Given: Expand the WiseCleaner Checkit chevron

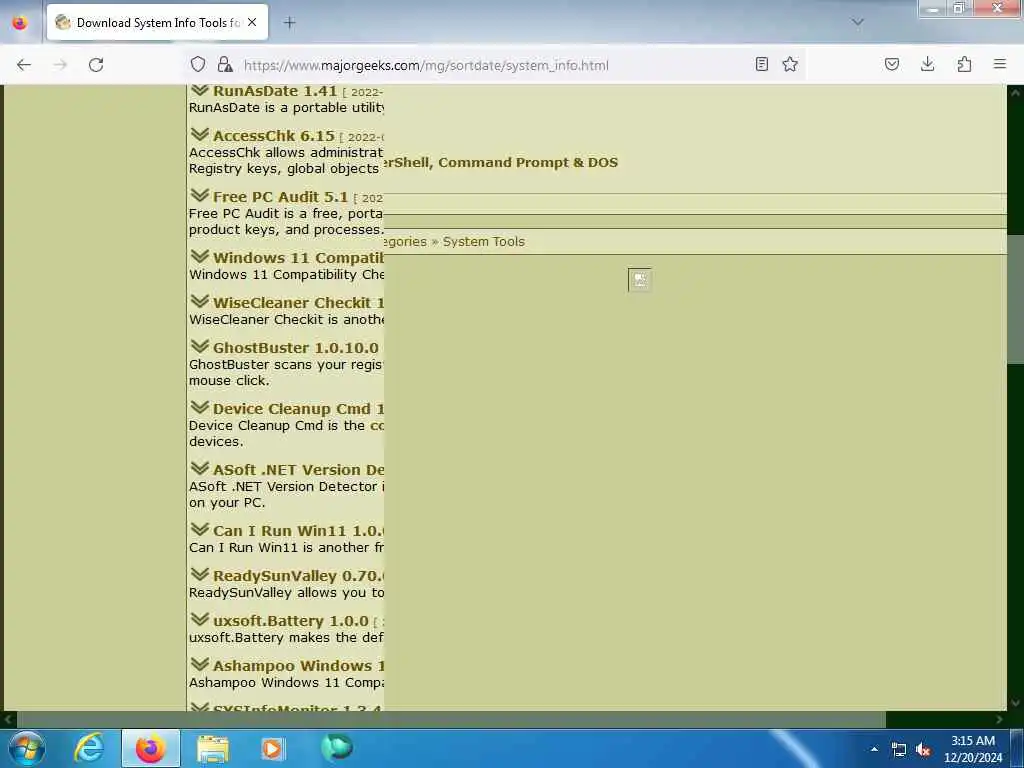Looking at the screenshot, I should point(200,302).
